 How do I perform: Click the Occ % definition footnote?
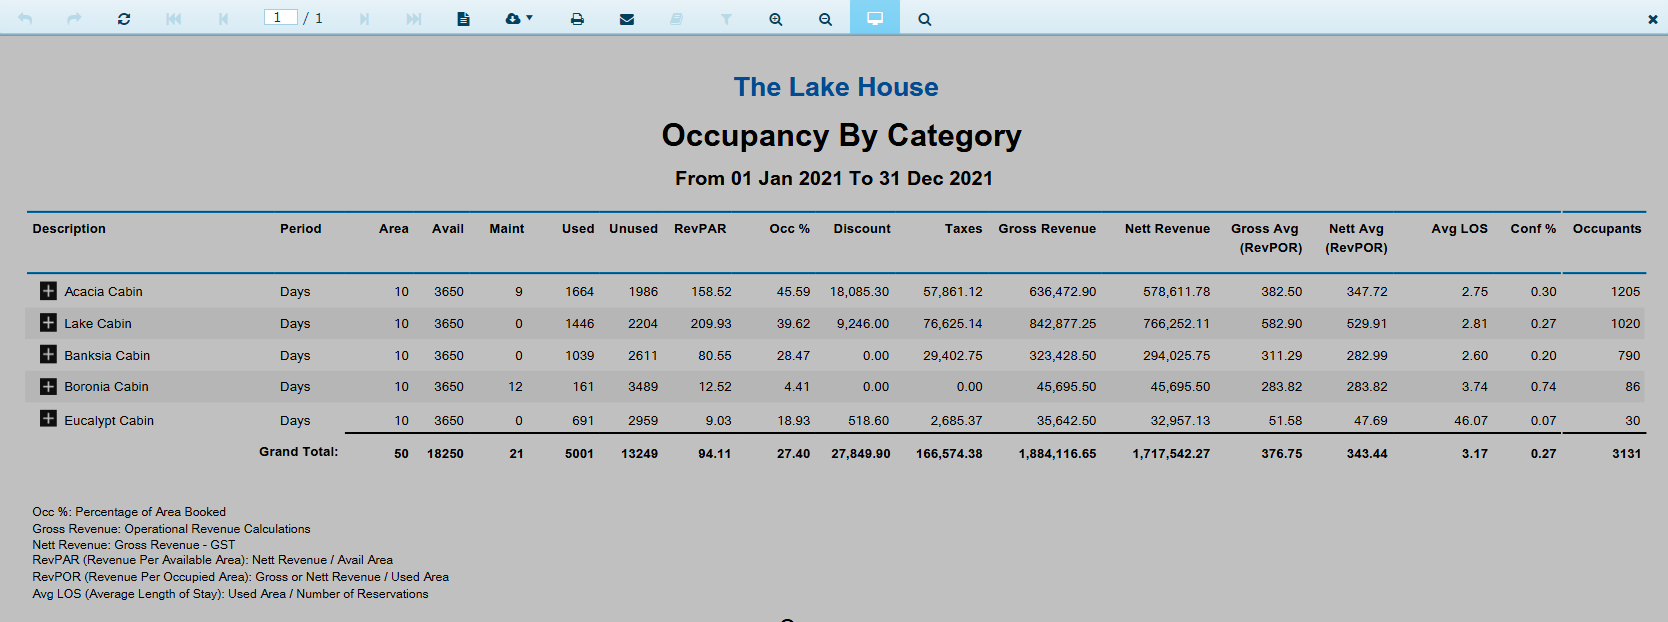pyautogui.click(x=129, y=512)
